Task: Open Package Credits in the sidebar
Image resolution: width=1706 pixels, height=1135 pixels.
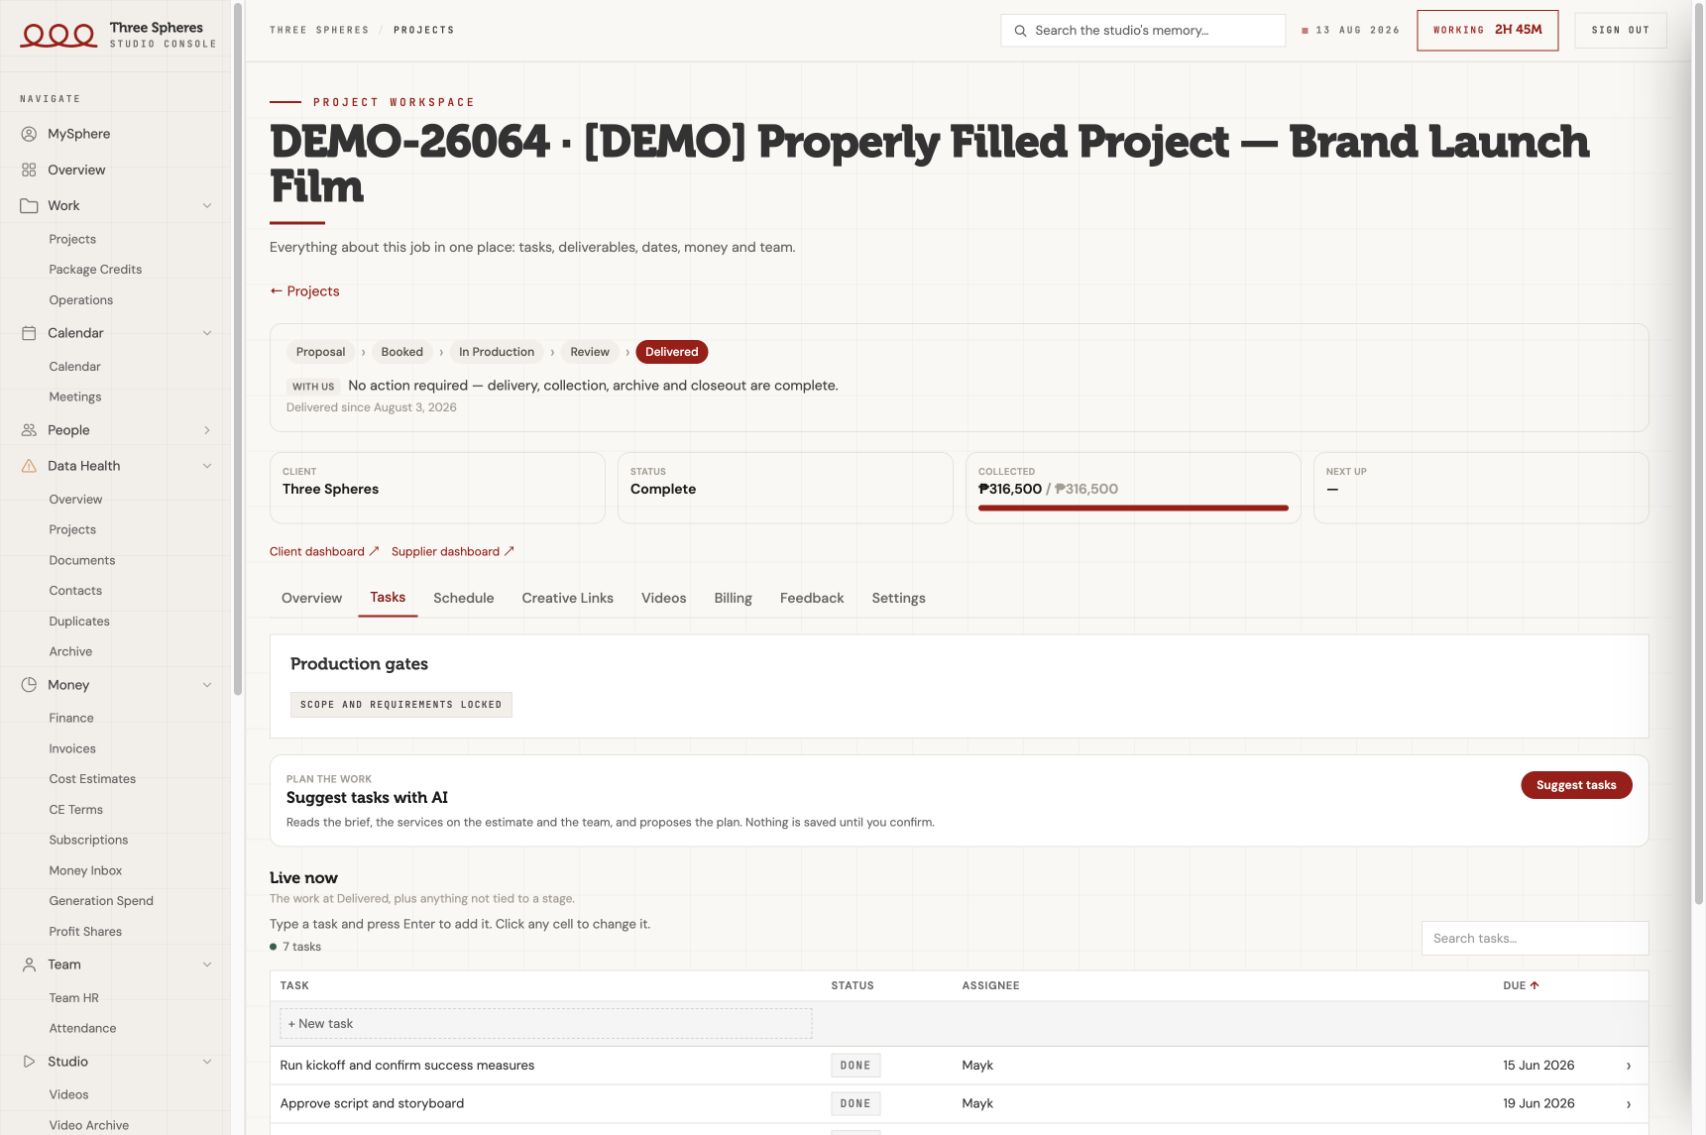Action: [95, 269]
